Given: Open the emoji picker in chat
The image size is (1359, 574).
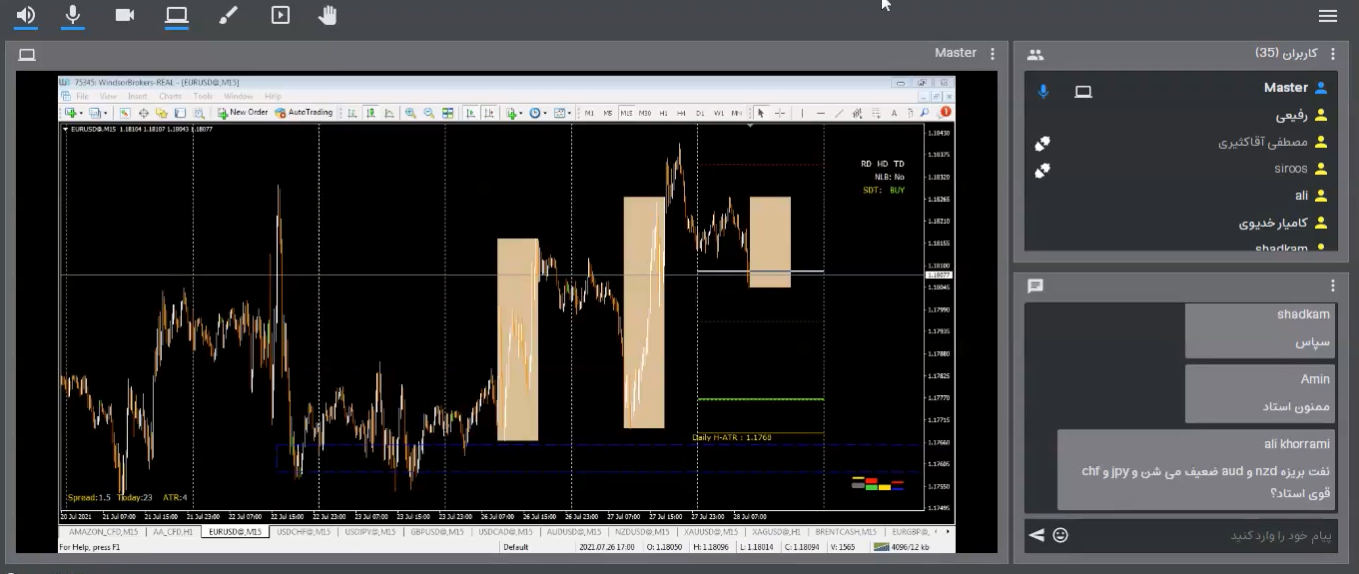Looking at the screenshot, I should [1061, 535].
